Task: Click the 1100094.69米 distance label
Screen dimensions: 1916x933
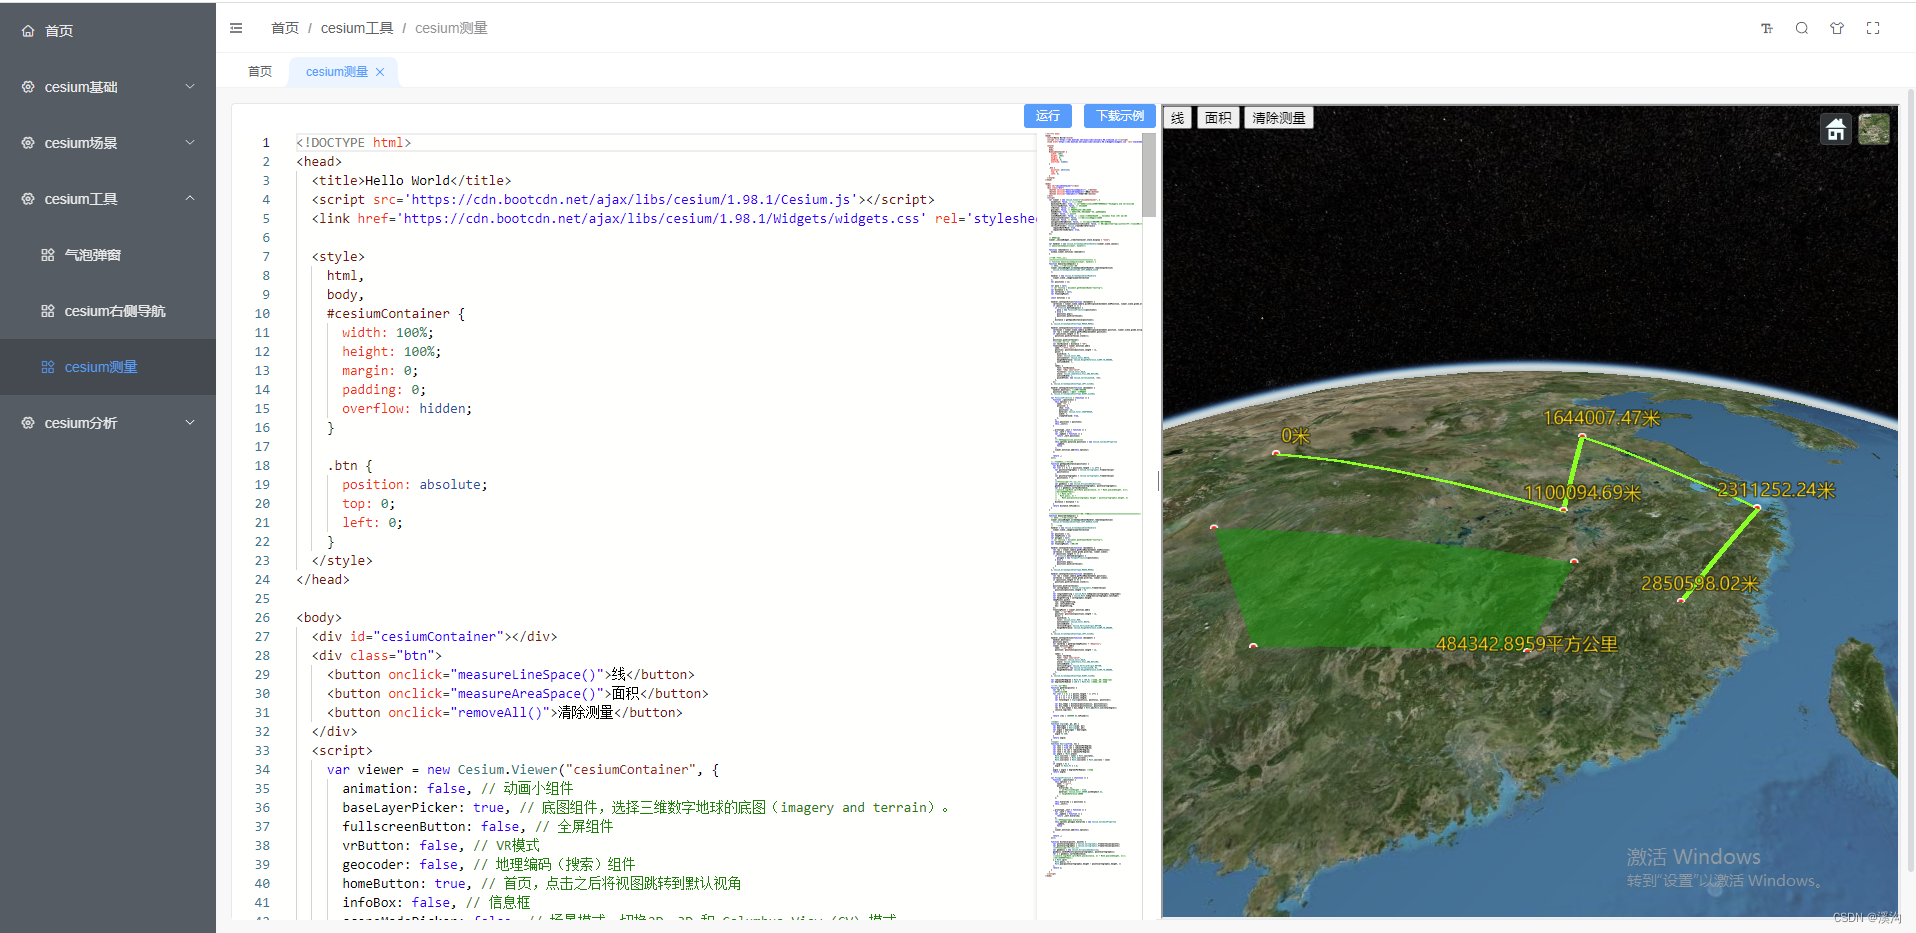Action: [x=1582, y=493]
